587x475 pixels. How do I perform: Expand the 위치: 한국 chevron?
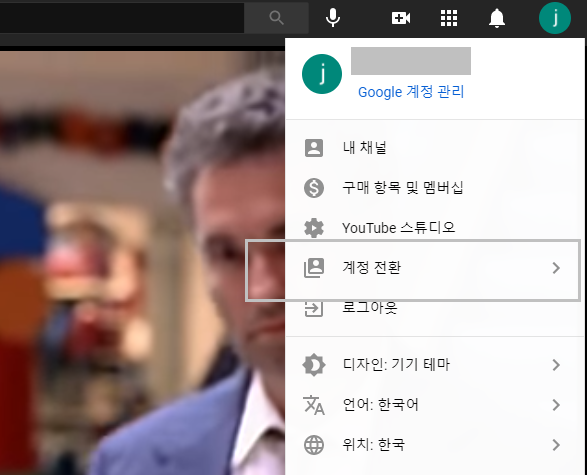(556, 445)
